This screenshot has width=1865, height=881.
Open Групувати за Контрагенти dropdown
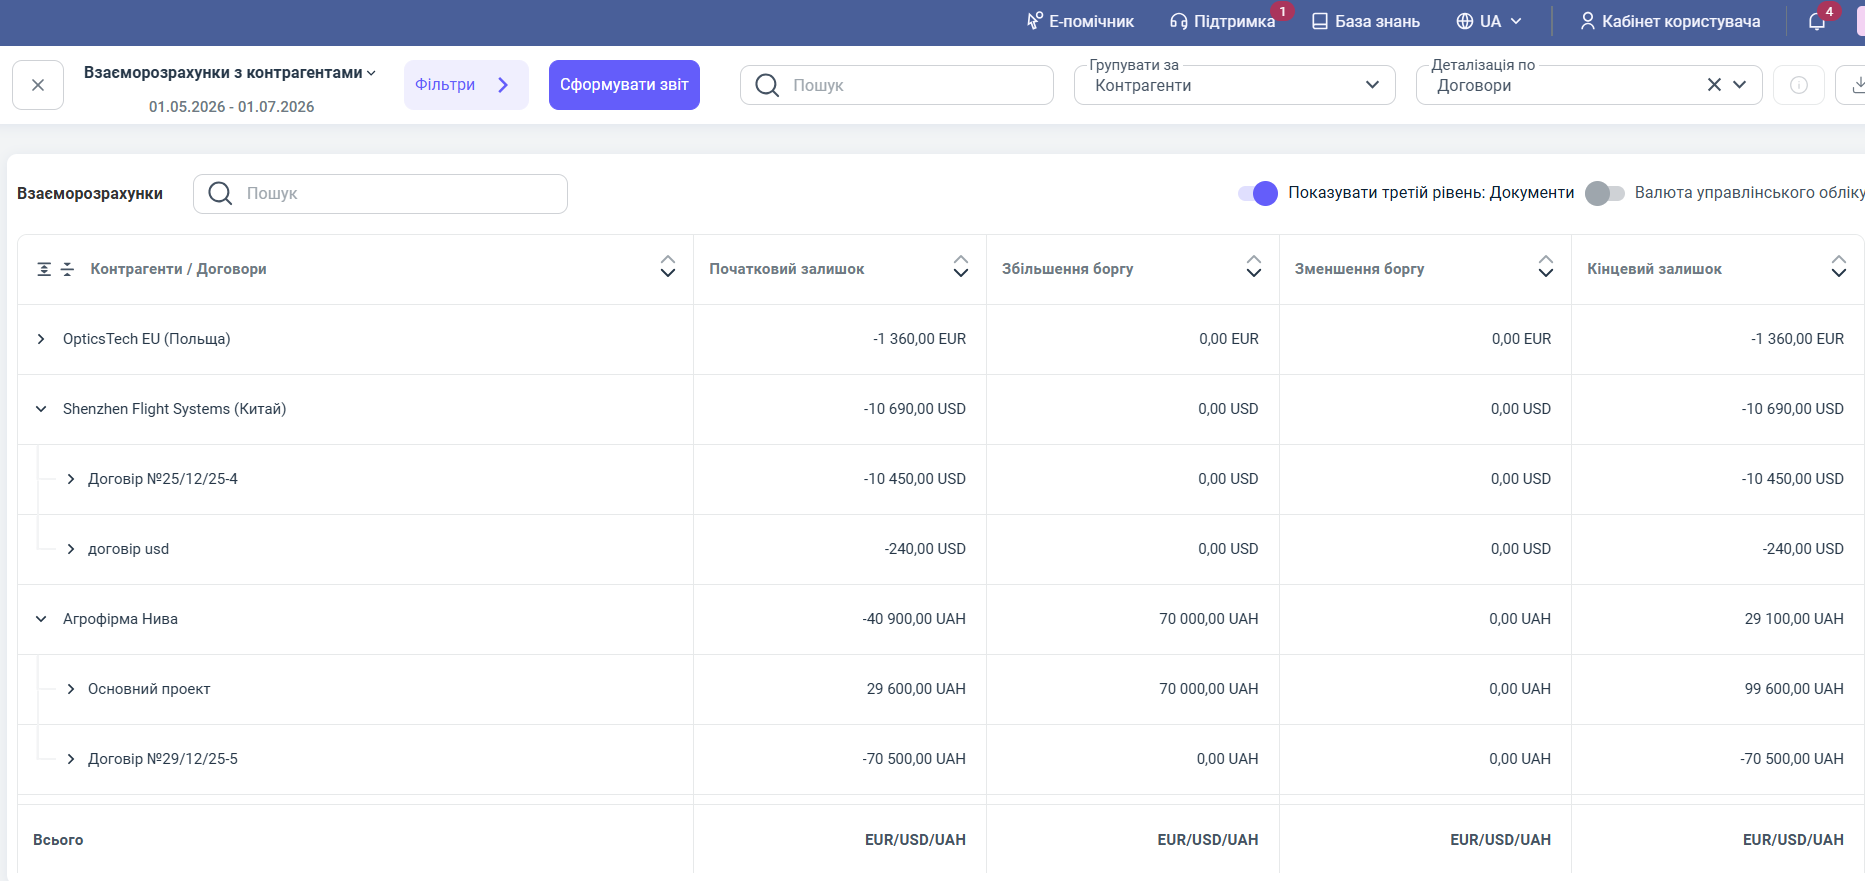pos(1234,85)
